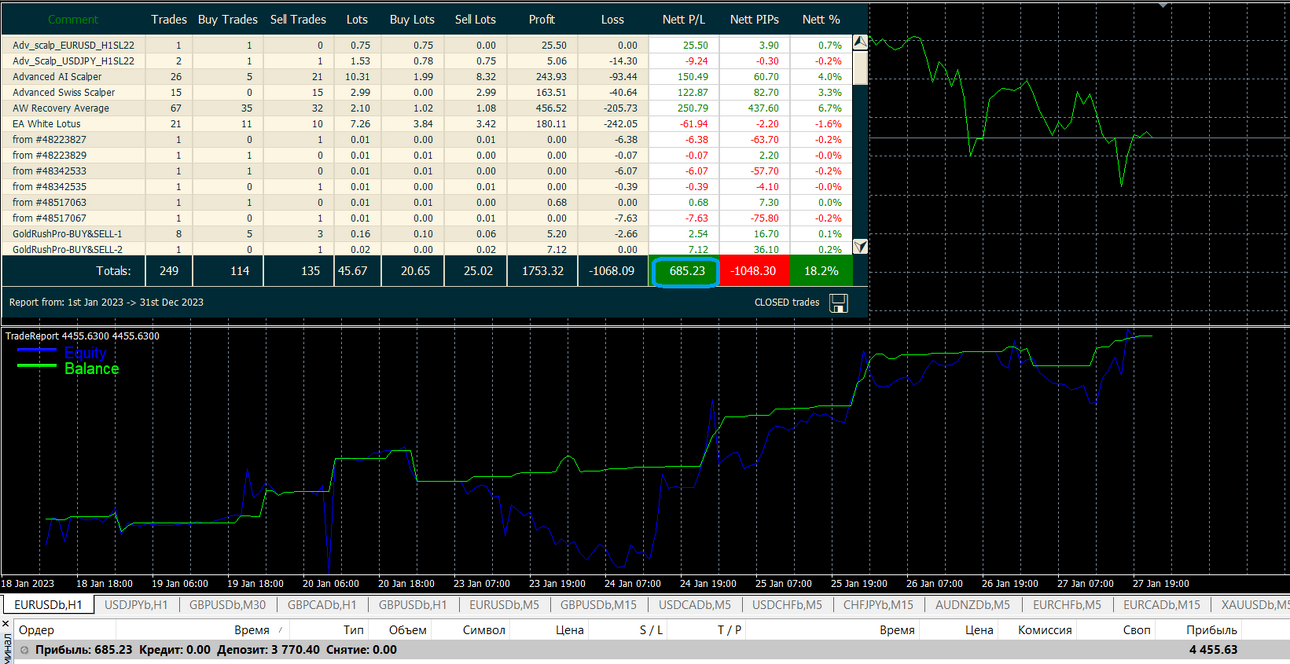This screenshot has height=664, width=1290.
Task: Toggle the CLOSED trades mode button
Action: (x=787, y=302)
